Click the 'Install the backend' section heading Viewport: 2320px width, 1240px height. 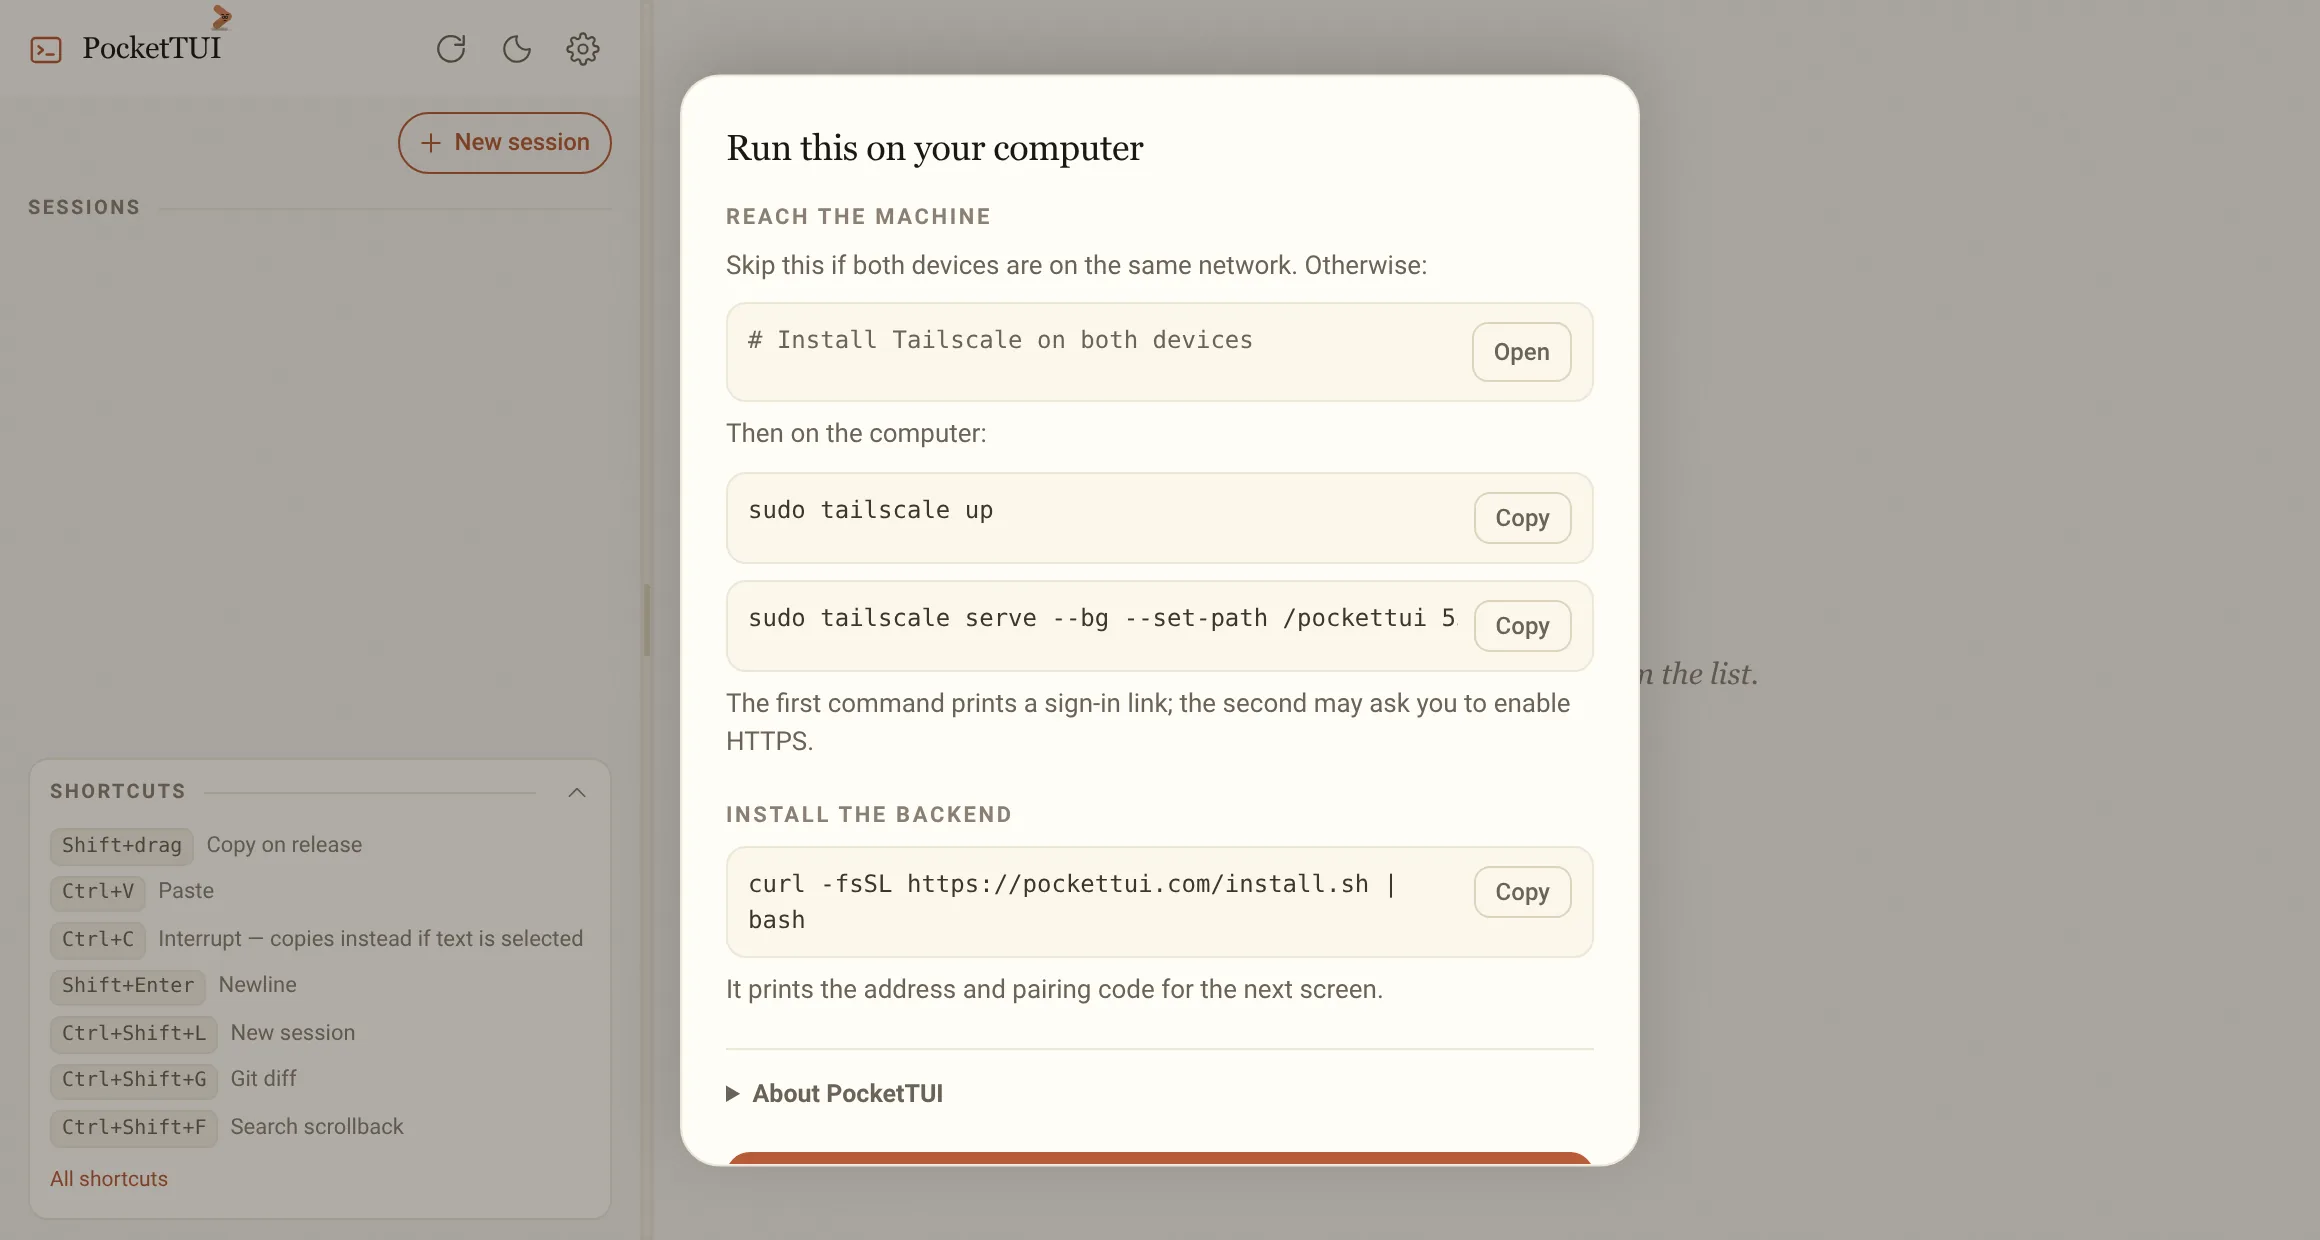(869, 815)
